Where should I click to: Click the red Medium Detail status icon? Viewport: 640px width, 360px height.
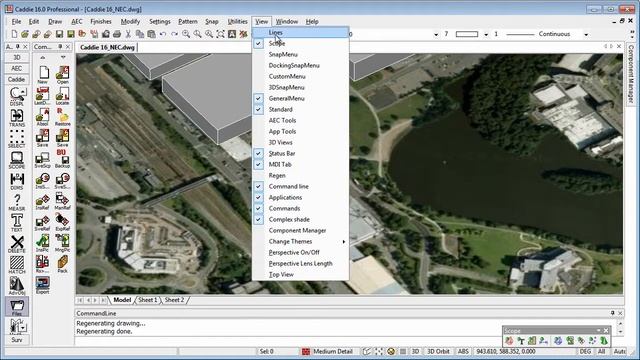coord(306,351)
